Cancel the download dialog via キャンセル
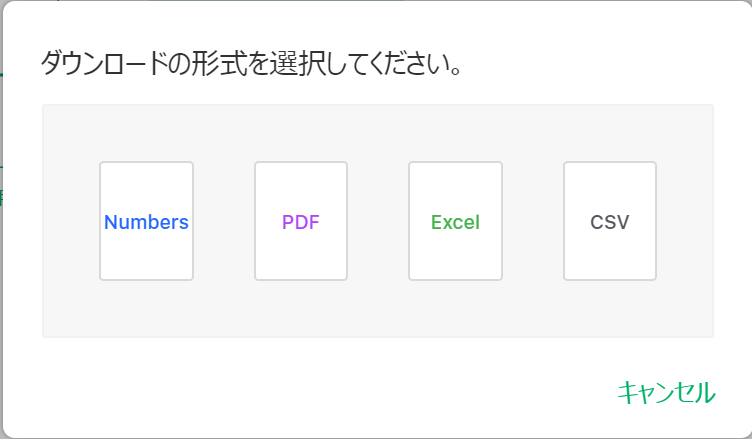Viewport: 752px width, 439px height. tap(666, 392)
